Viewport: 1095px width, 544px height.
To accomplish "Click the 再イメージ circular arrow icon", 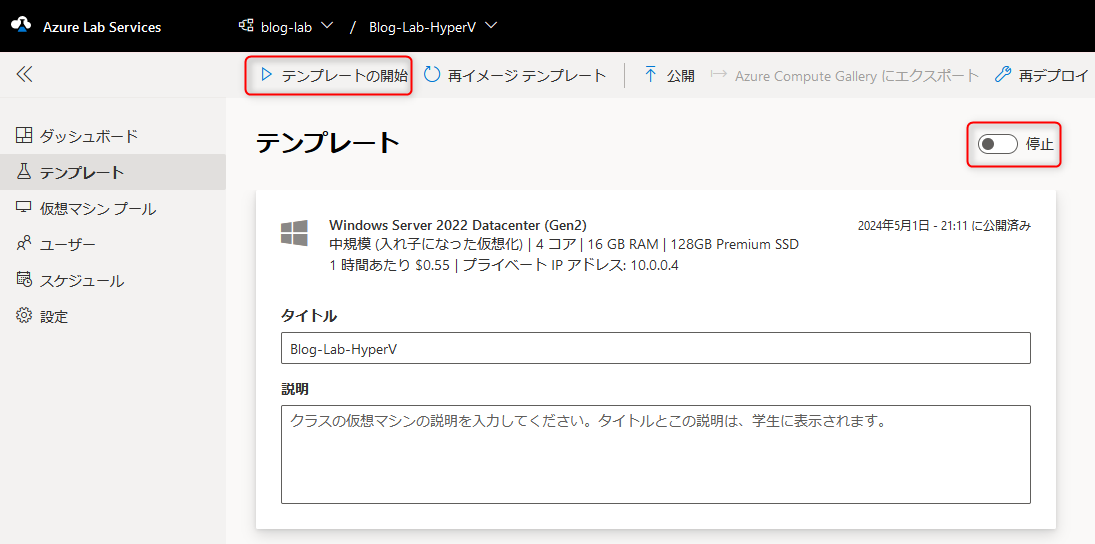I will pos(432,75).
